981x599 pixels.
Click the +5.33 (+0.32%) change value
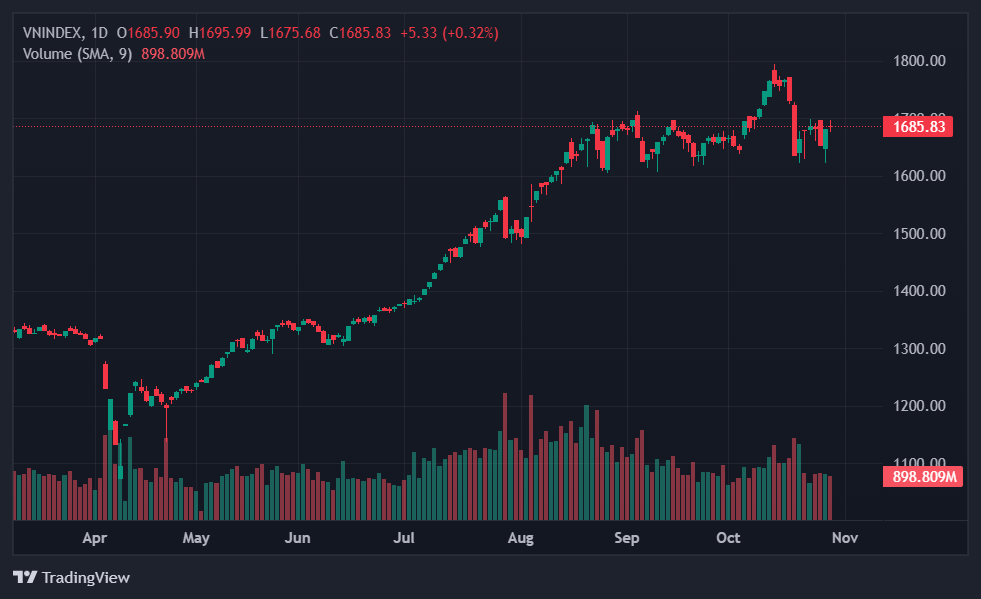449,33
